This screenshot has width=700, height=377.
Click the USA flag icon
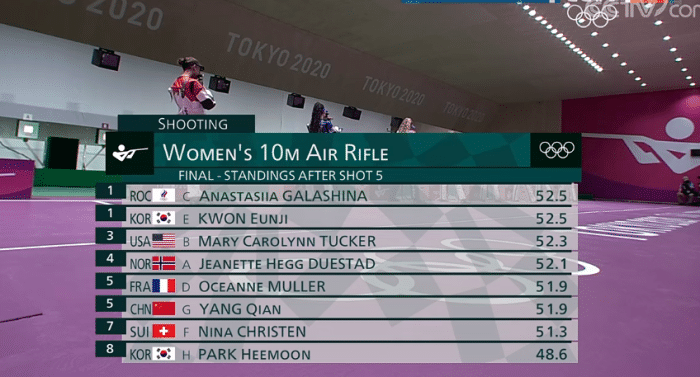pos(163,241)
